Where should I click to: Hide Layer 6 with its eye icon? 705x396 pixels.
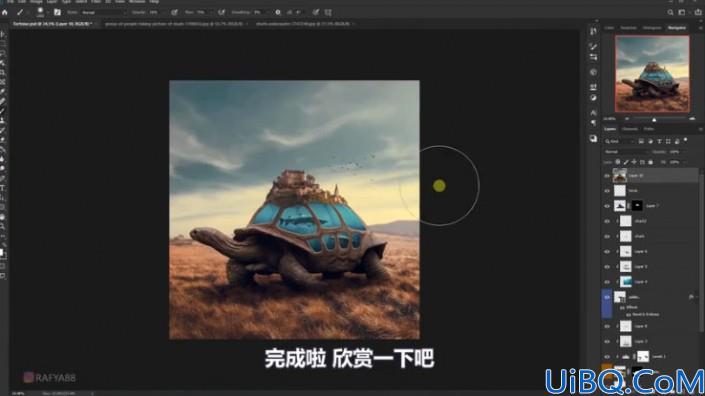point(607,252)
